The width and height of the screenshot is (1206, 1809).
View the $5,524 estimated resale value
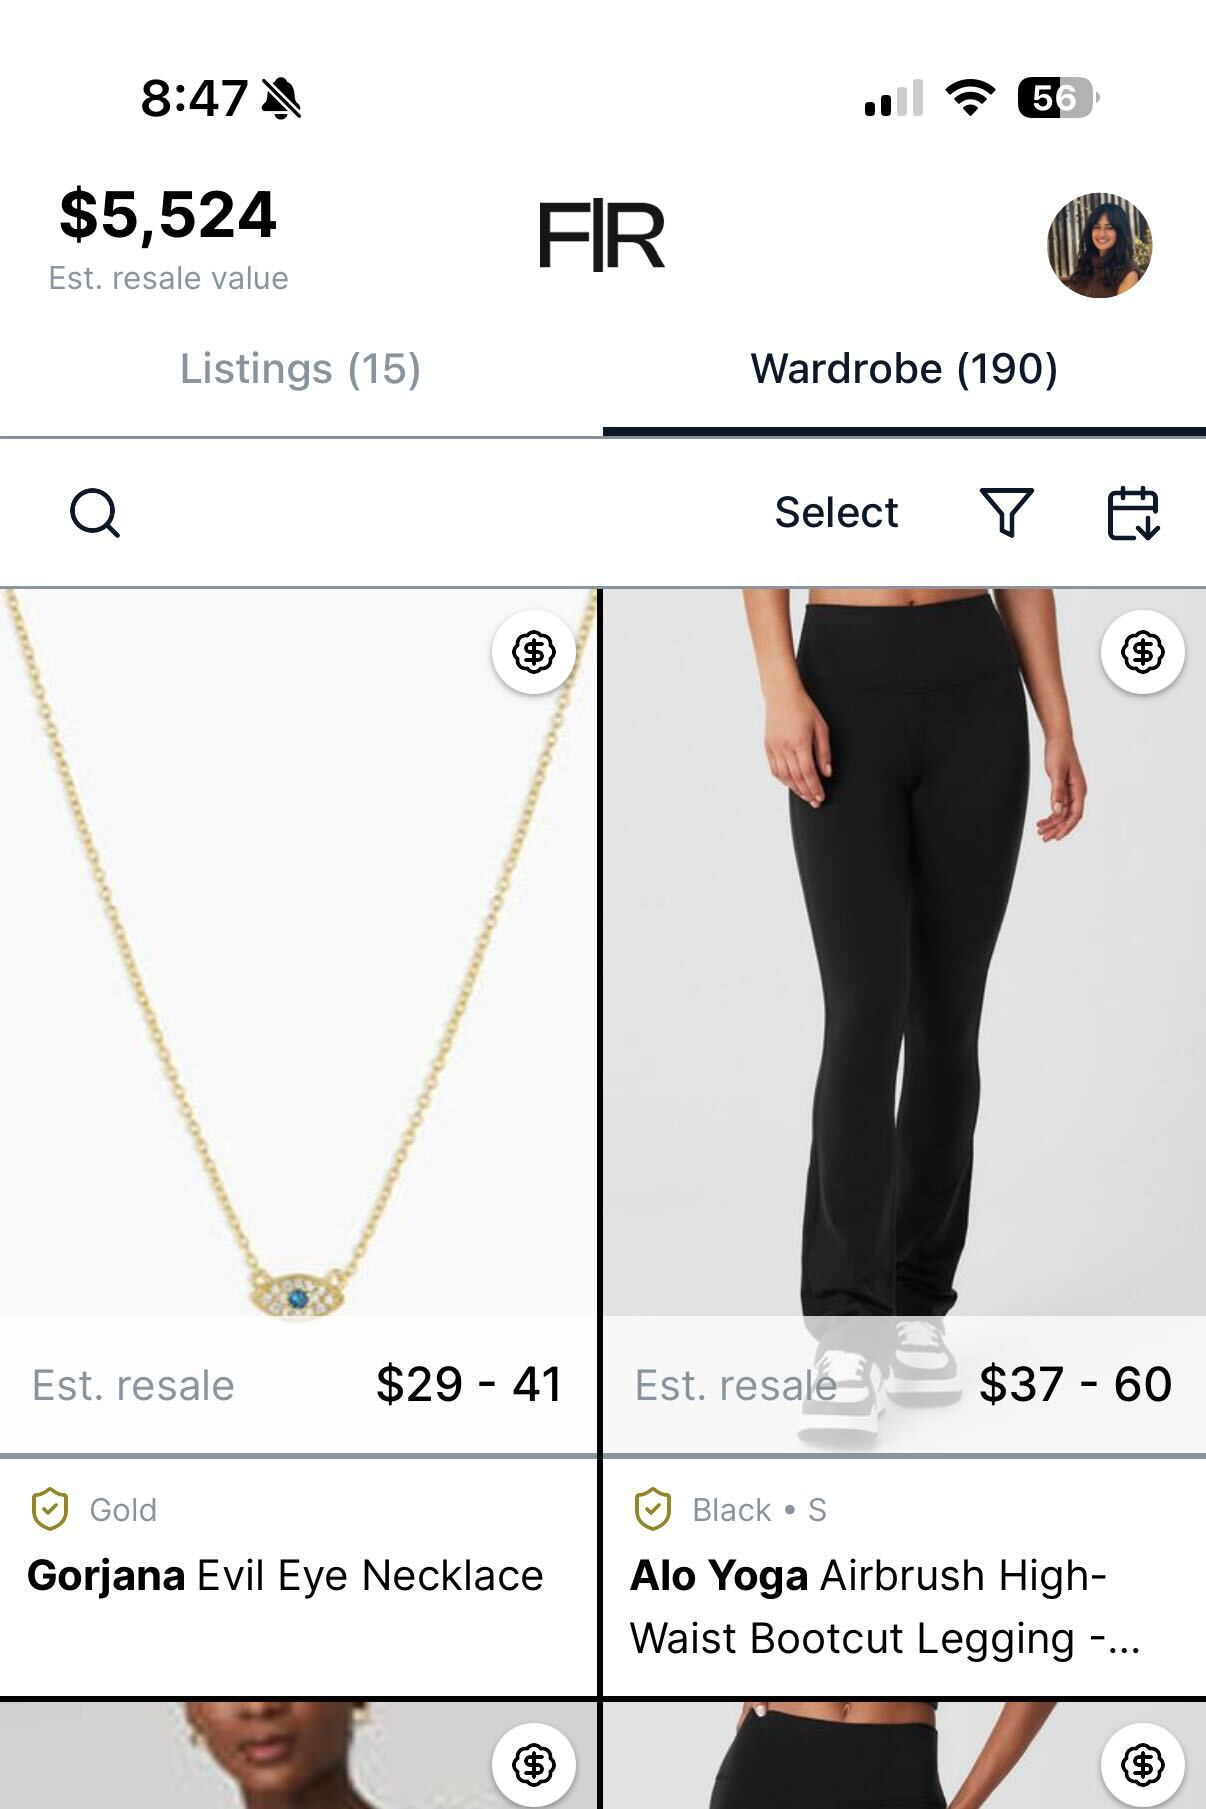click(x=168, y=214)
